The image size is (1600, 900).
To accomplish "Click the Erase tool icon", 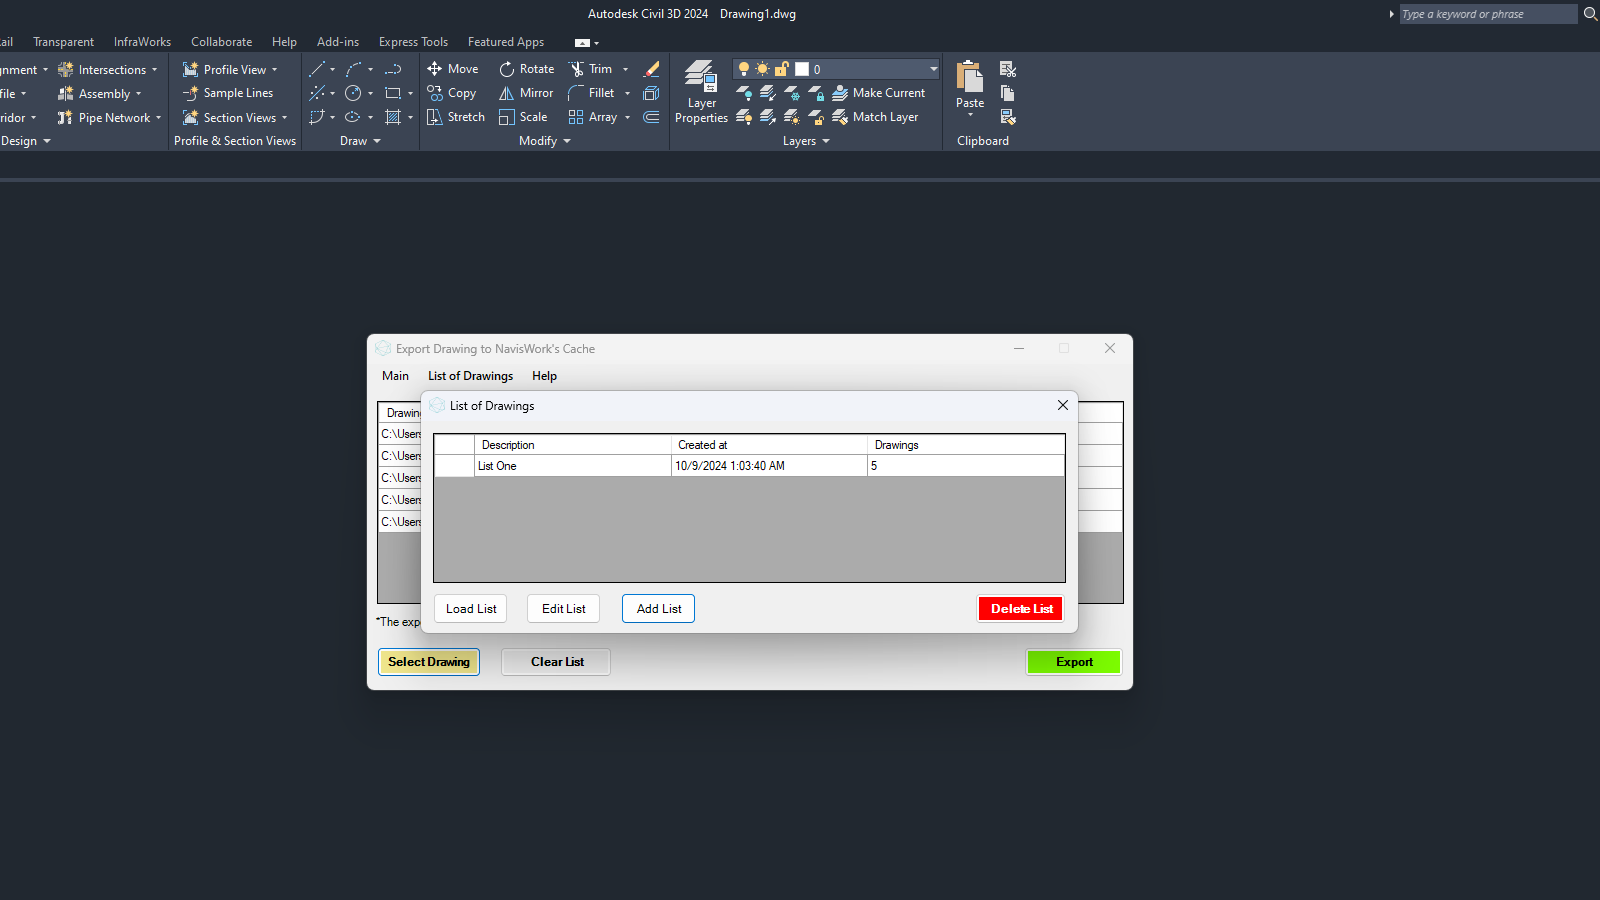I will click(651, 69).
